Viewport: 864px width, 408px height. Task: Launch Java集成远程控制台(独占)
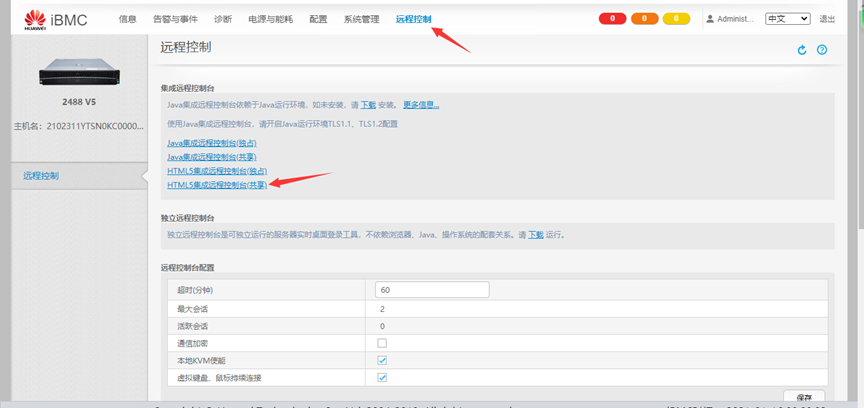point(212,143)
